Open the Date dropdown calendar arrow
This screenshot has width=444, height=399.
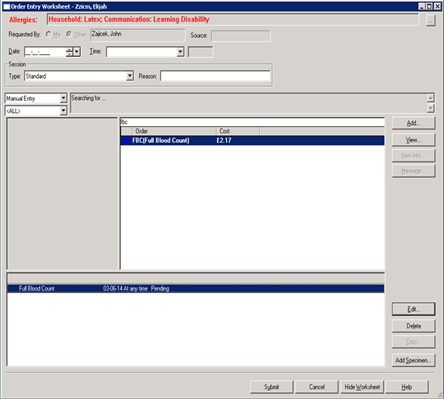click(77, 52)
